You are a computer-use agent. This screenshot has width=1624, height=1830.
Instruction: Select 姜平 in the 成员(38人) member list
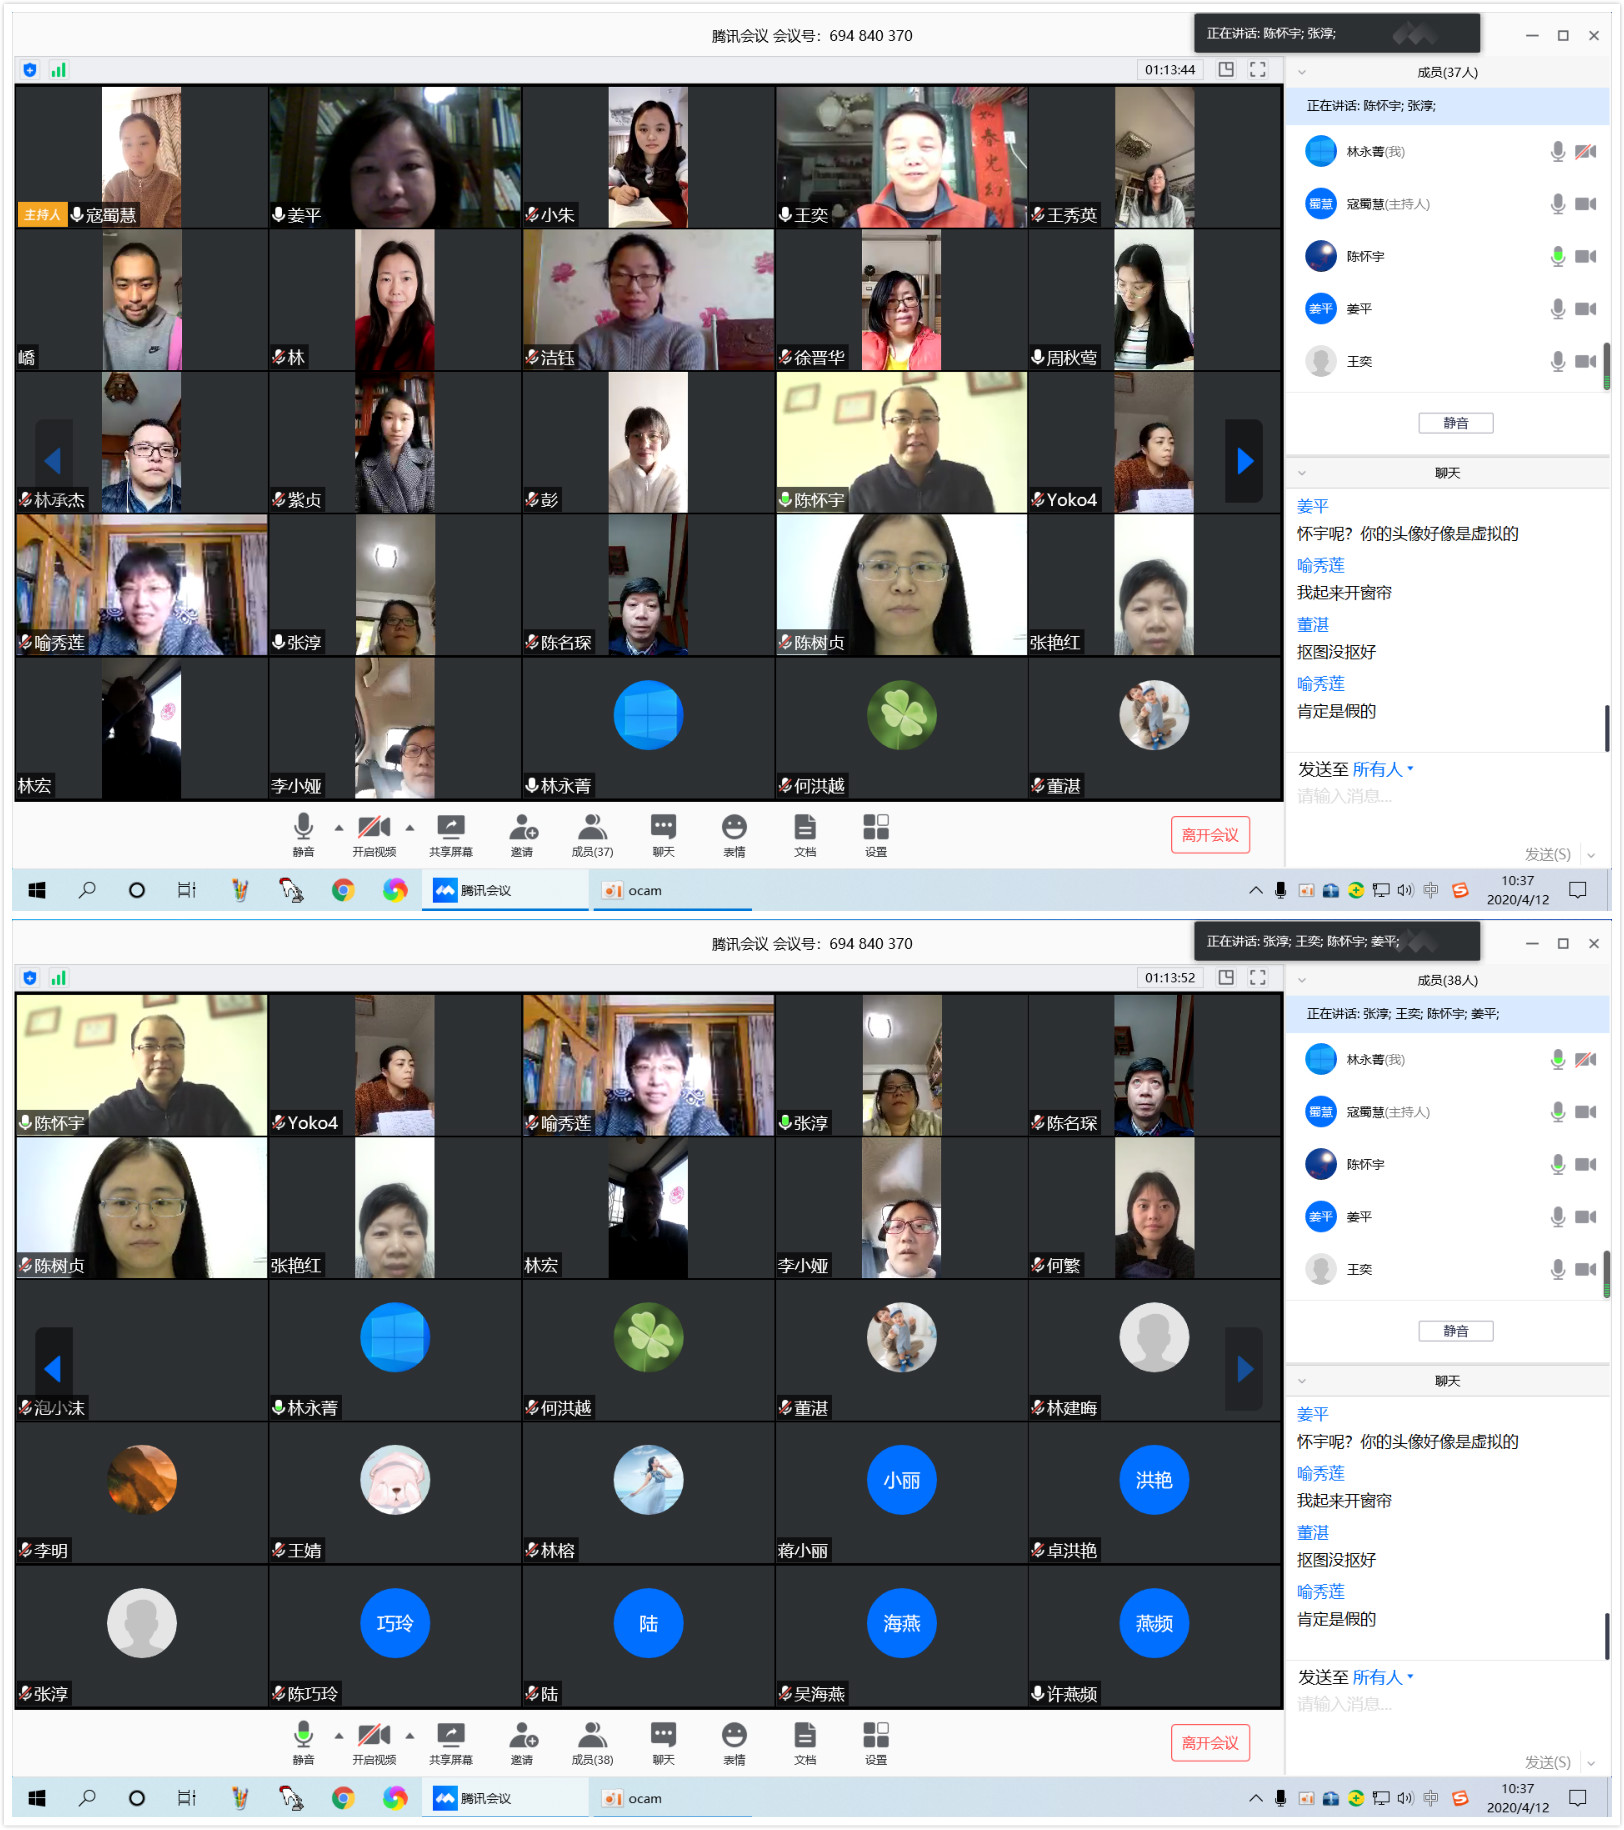coord(1358,1217)
